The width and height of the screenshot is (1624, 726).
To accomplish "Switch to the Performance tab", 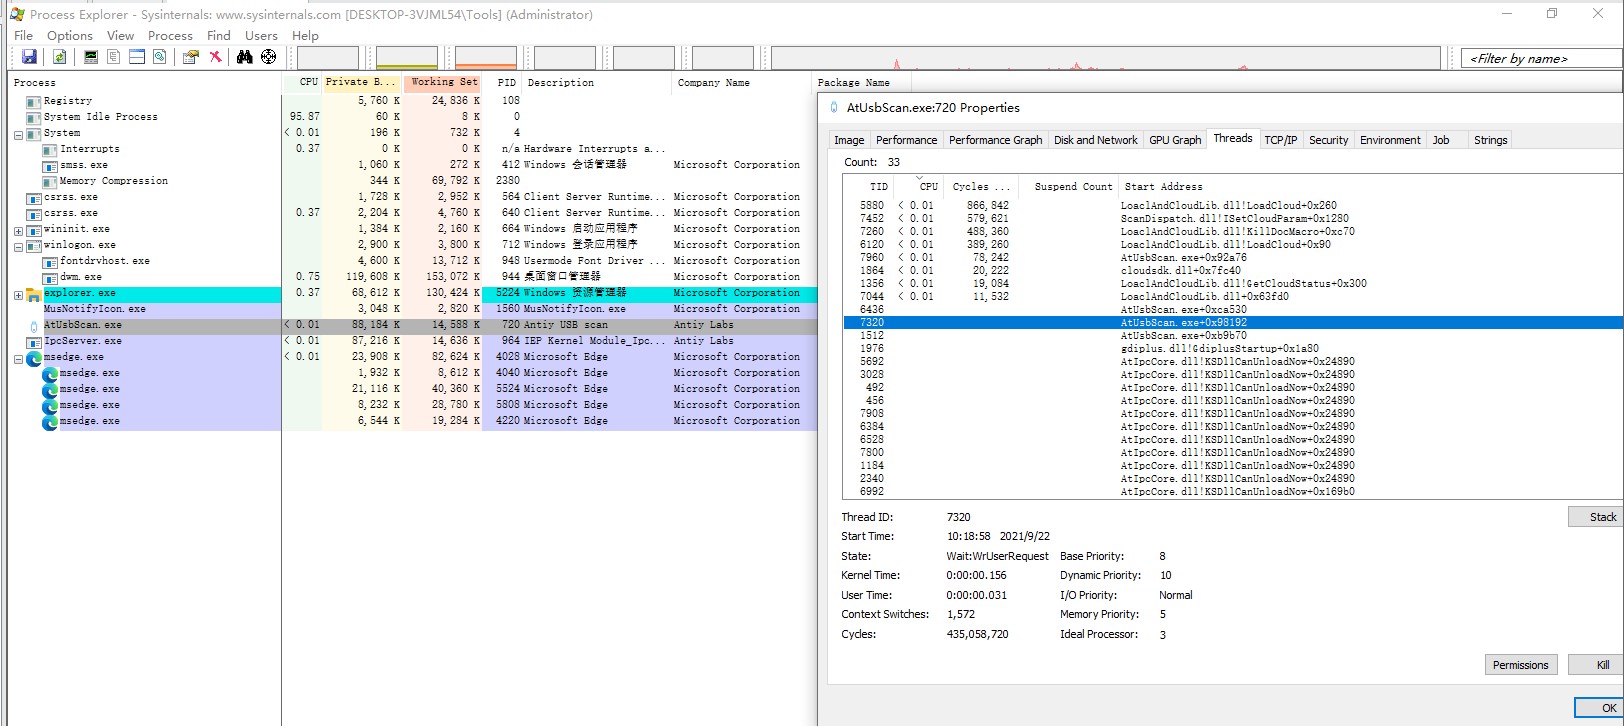I will click(907, 140).
